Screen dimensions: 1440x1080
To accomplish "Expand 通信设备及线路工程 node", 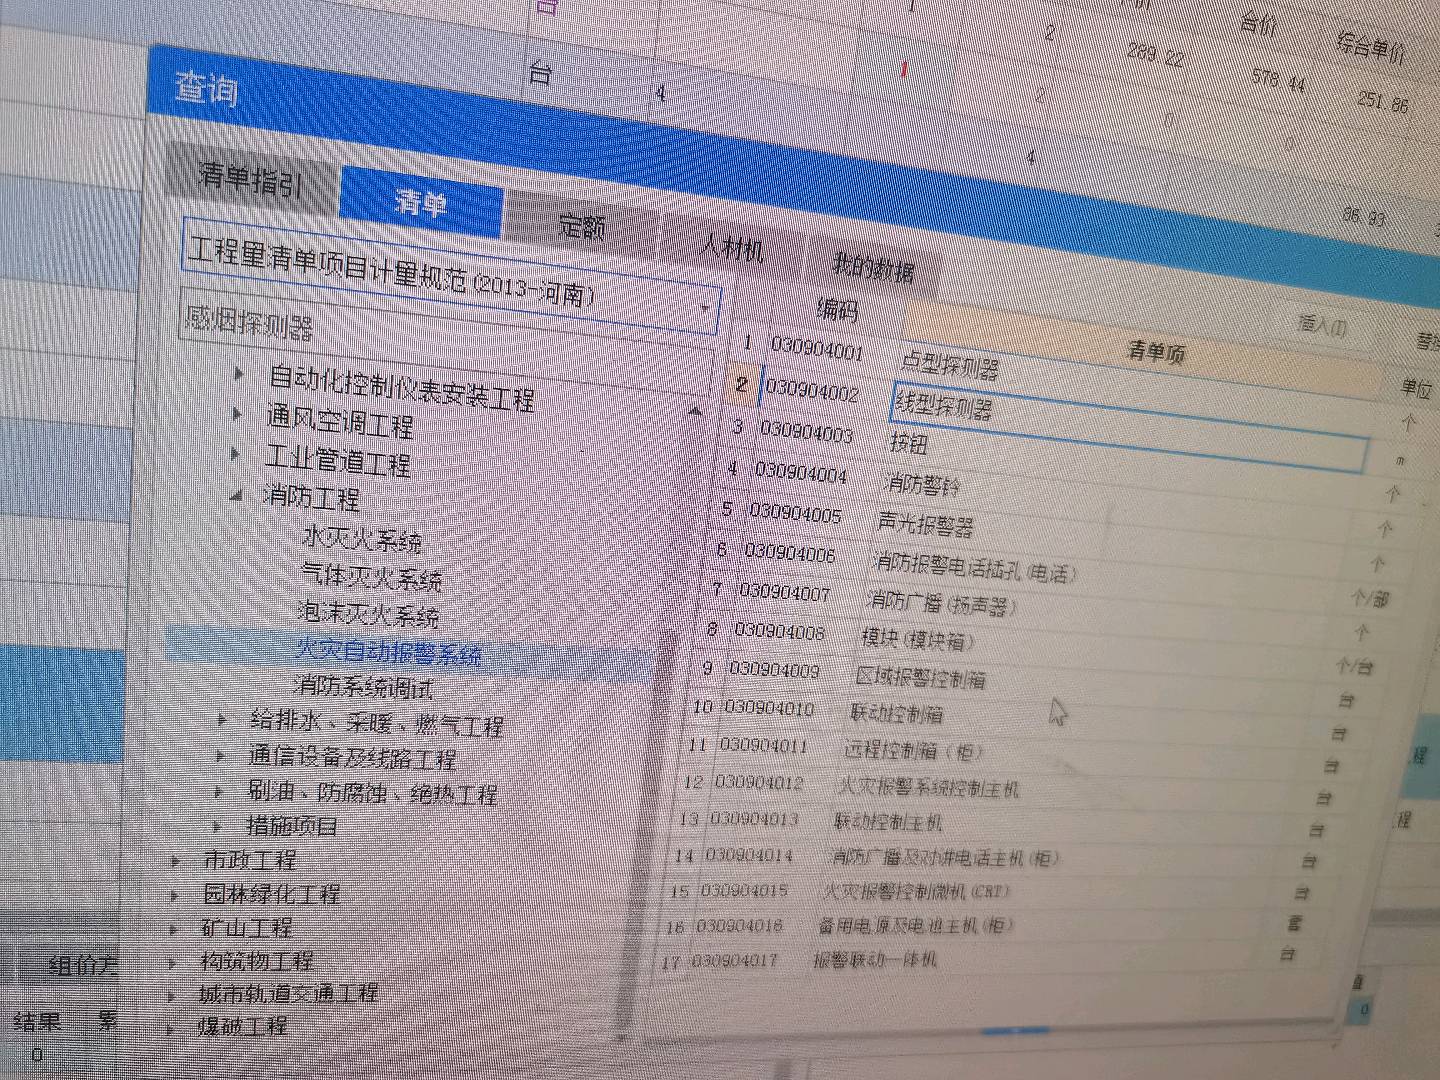I will tap(219, 756).
